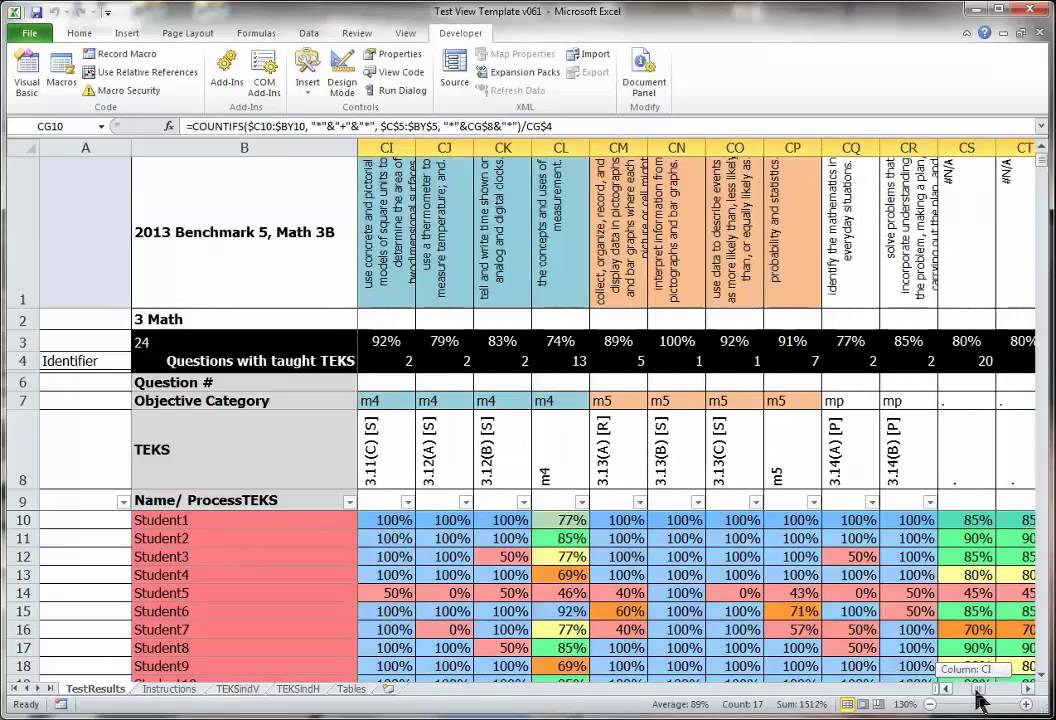The width and height of the screenshot is (1056, 720).
Task: Select Student5 name cell
Action: tap(244, 593)
